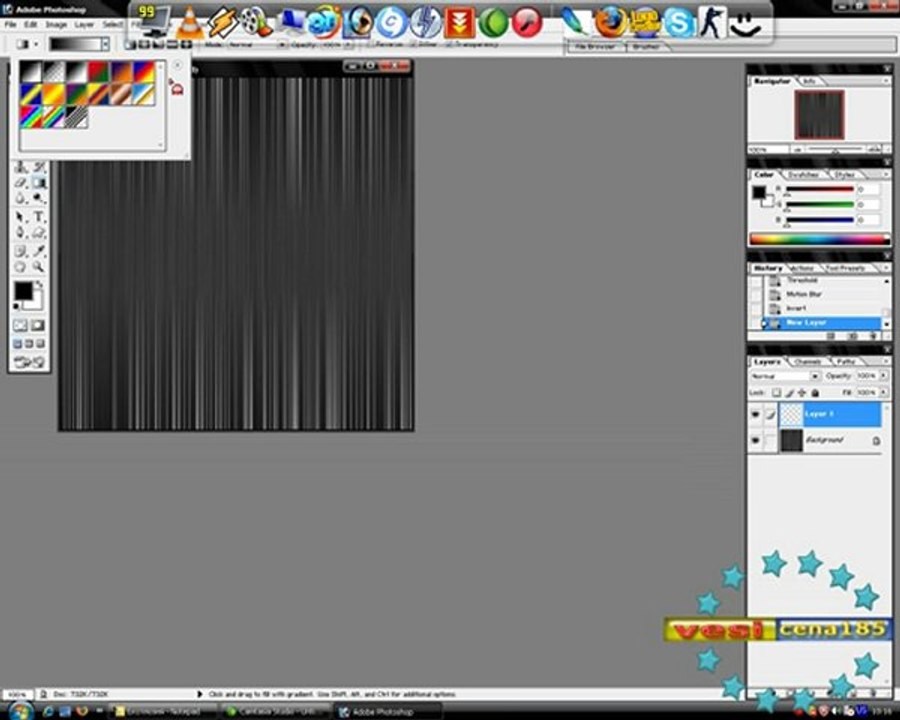Image resolution: width=900 pixels, height=720 pixels.
Task: Toggle Reverse checkbox in options bar
Action: coord(371,44)
